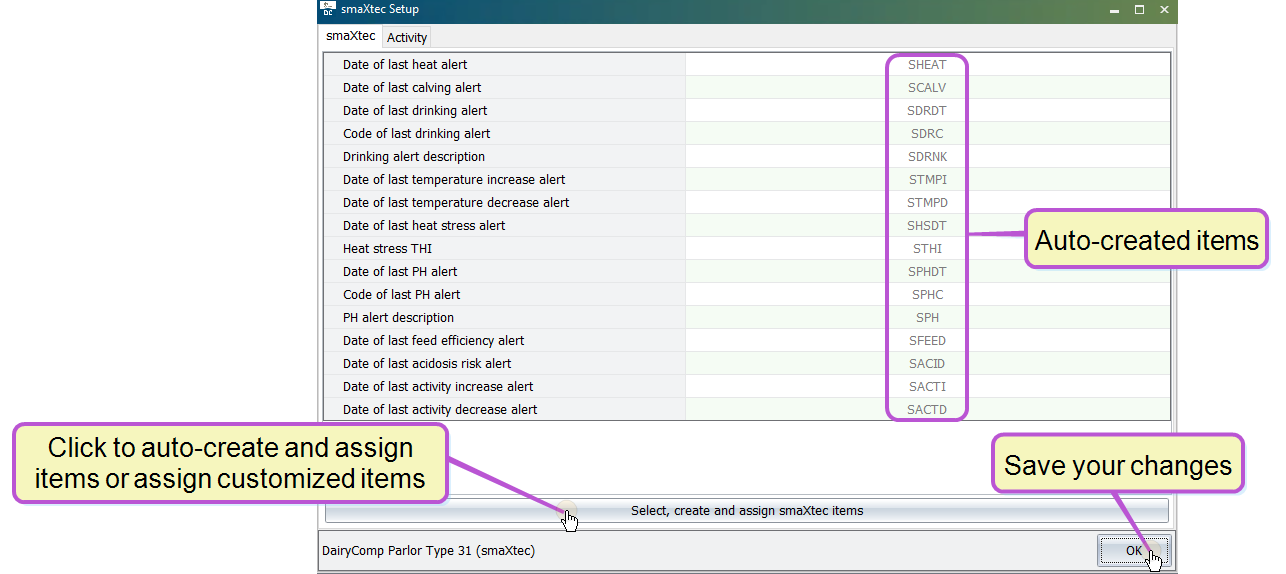This screenshot has width=1286, height=574.
Task: Select the SFEED item cell
Action: (927, 340)
